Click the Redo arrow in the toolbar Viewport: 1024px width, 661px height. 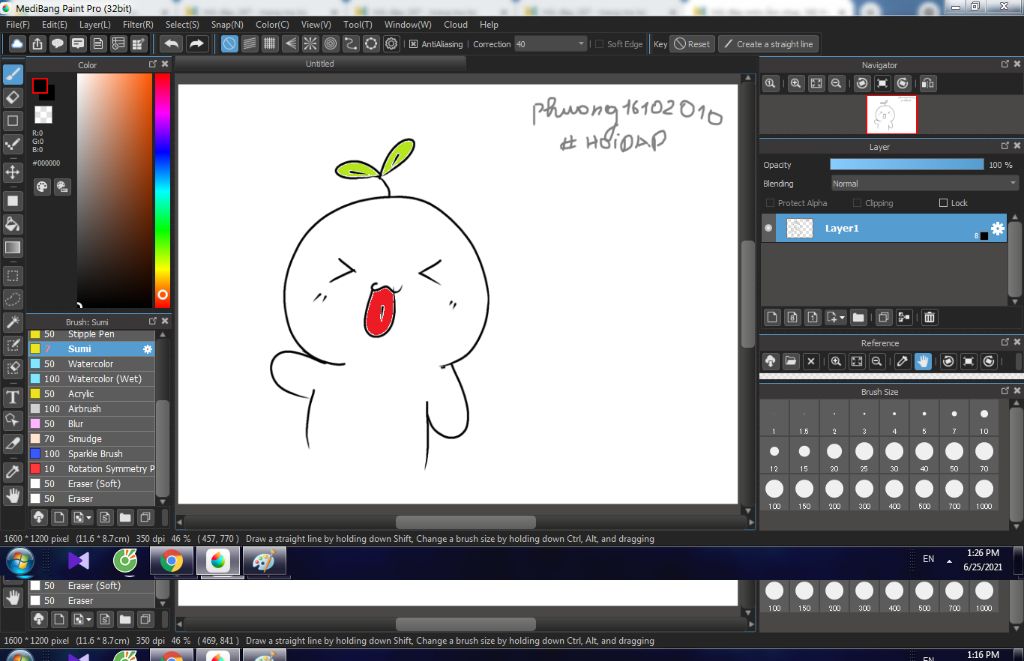pos(196,44)
